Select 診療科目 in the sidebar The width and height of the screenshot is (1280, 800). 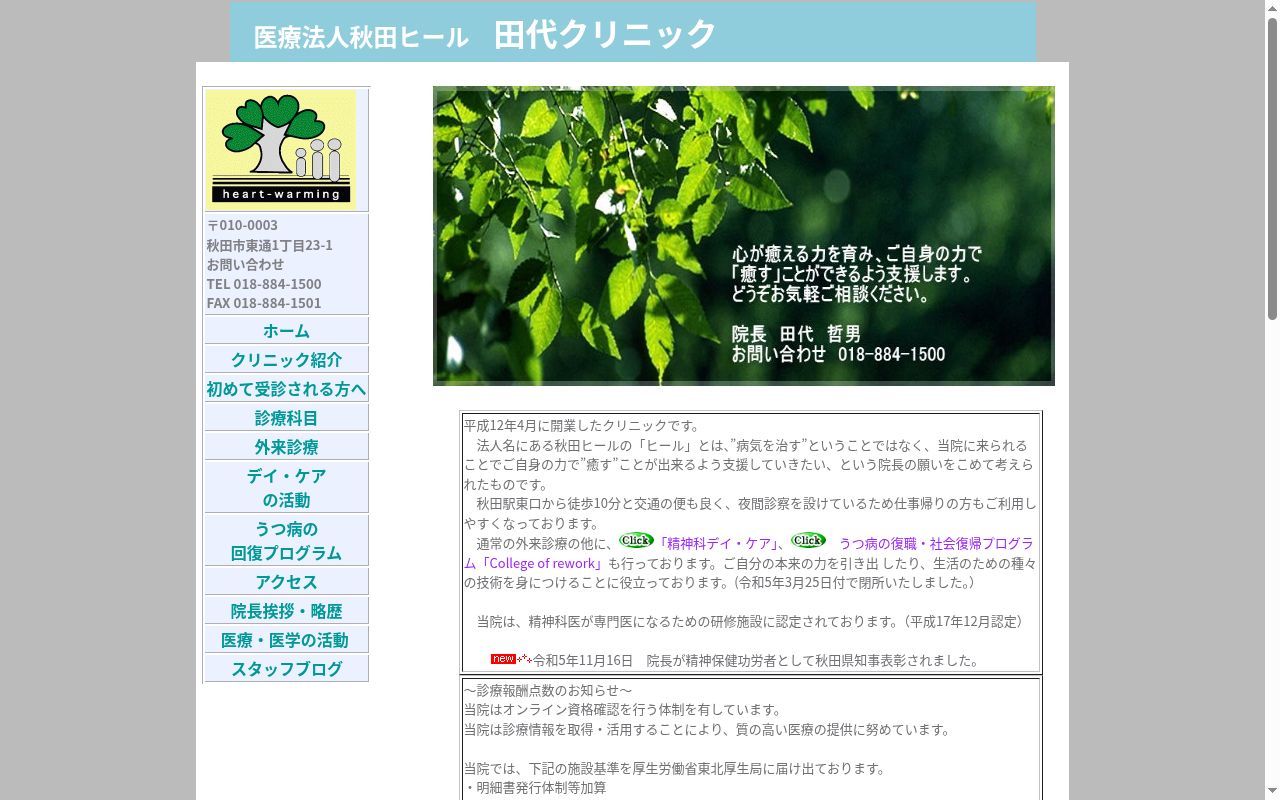(x=286, y=418)
